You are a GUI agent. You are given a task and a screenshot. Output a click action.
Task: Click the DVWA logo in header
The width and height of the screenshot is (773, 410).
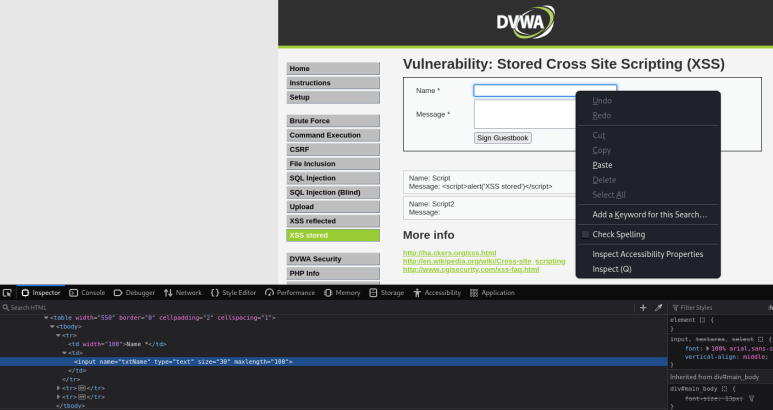(526, 22)
